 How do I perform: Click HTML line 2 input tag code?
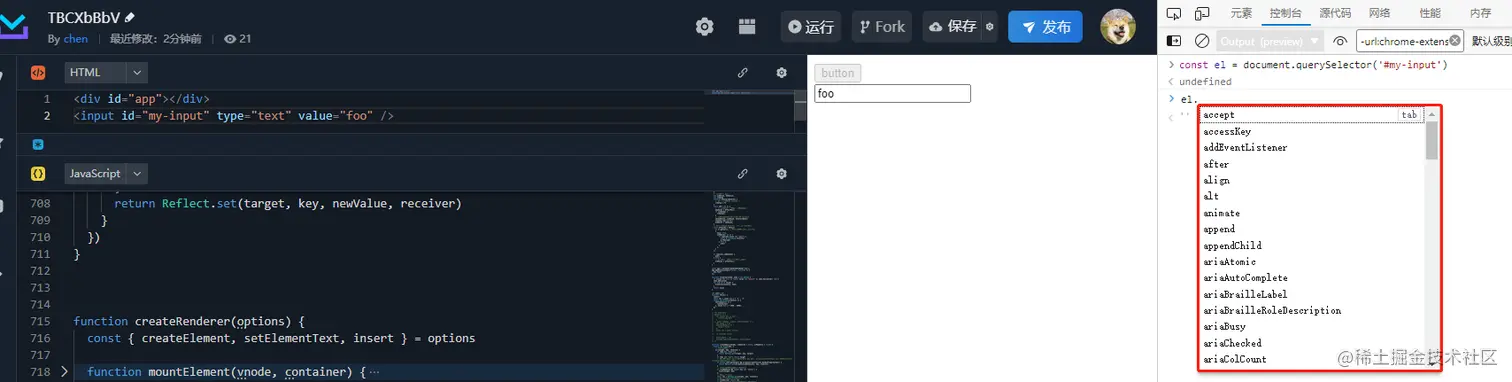point(233,116)
